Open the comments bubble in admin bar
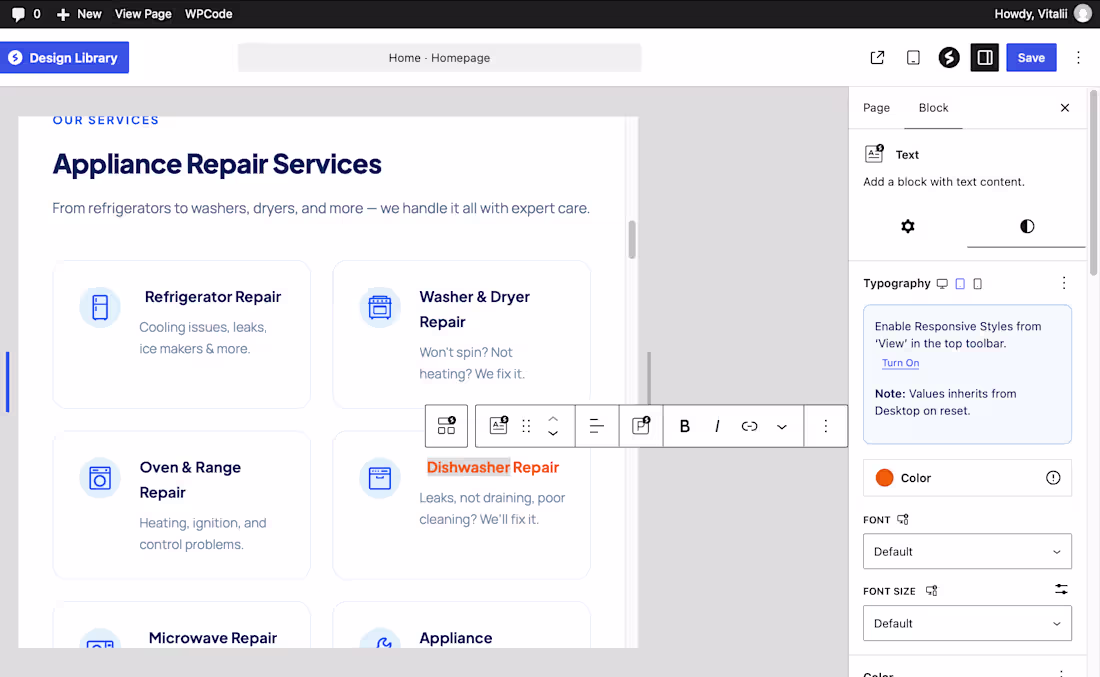The width and height of the screenshot is (1100, 677). click(x=25, y=14)
